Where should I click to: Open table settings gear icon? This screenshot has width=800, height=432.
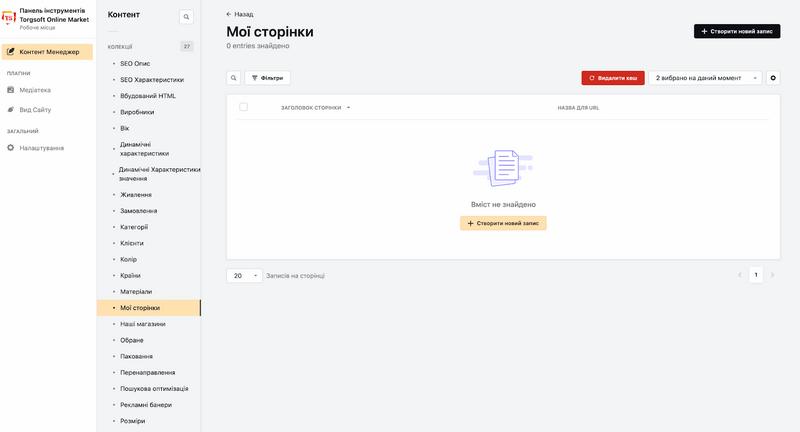coord(773,78)
